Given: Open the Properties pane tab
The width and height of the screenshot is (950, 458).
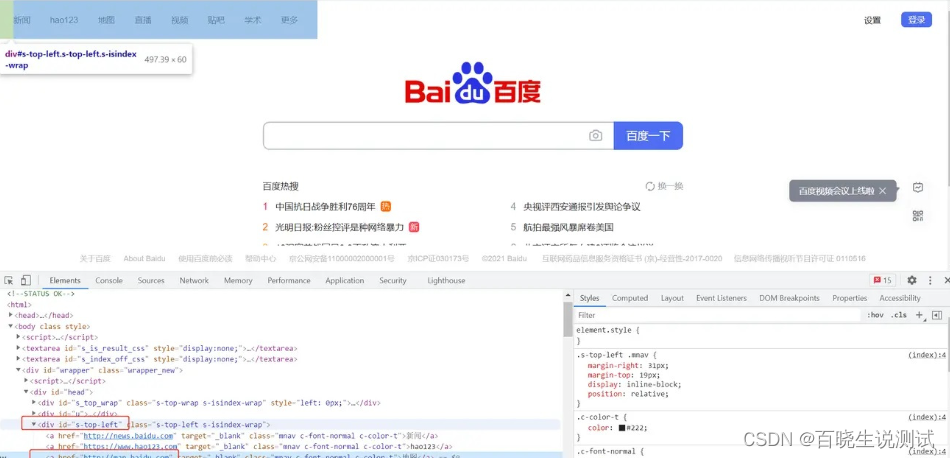Looking at the screenshot, I should (x=849, y=298).
